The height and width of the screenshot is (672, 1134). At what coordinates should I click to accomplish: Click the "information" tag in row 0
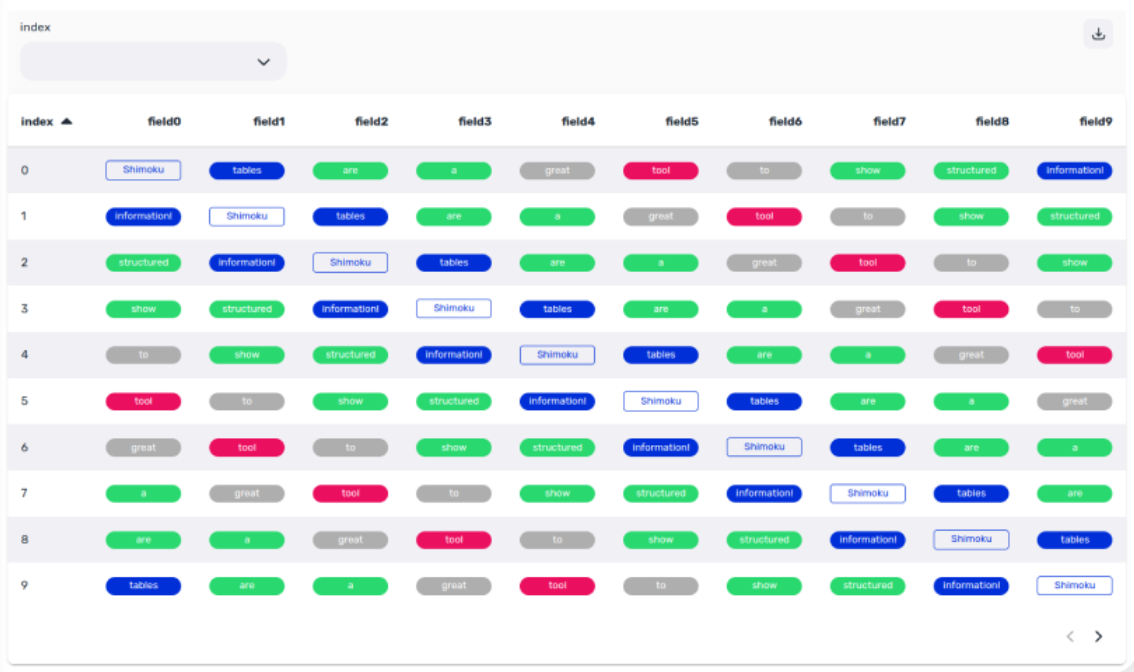click(1075, 171)
